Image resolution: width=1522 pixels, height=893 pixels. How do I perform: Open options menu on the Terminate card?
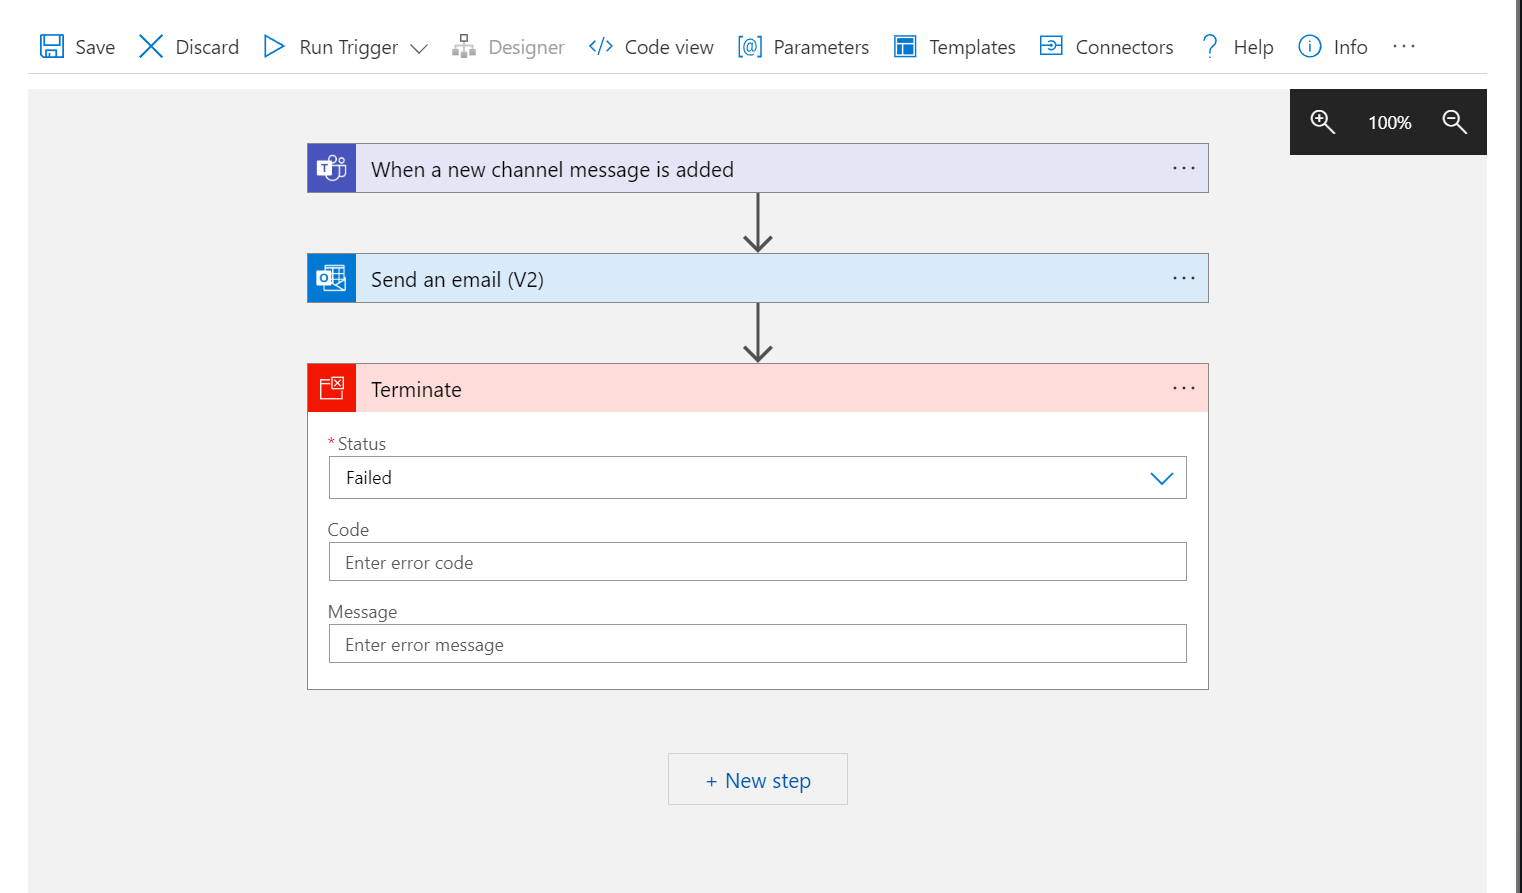pos(1183,388)
